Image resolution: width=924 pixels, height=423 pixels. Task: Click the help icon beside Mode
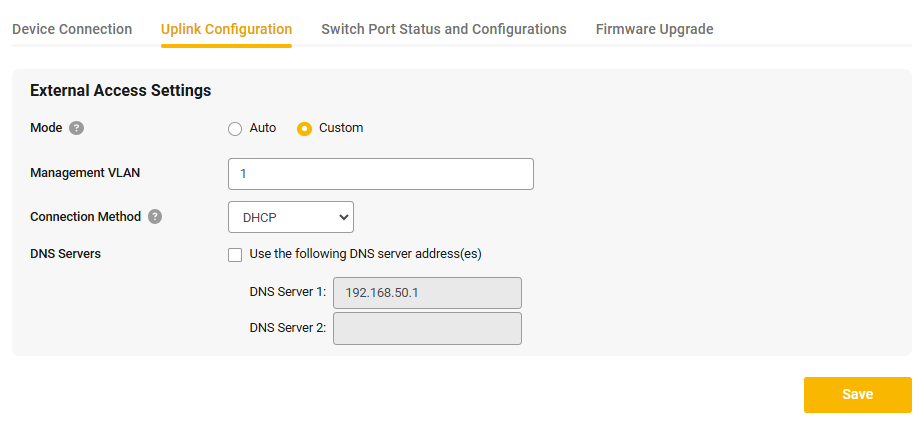(x=77, y=128)
